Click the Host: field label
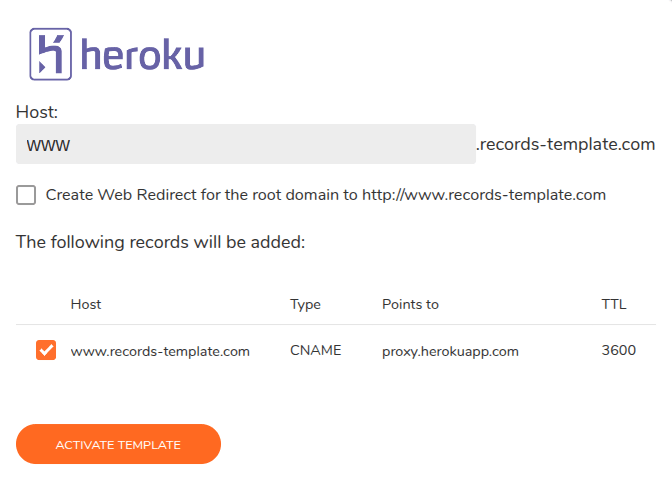Screen dimensions: 672x487 (37, 112)
